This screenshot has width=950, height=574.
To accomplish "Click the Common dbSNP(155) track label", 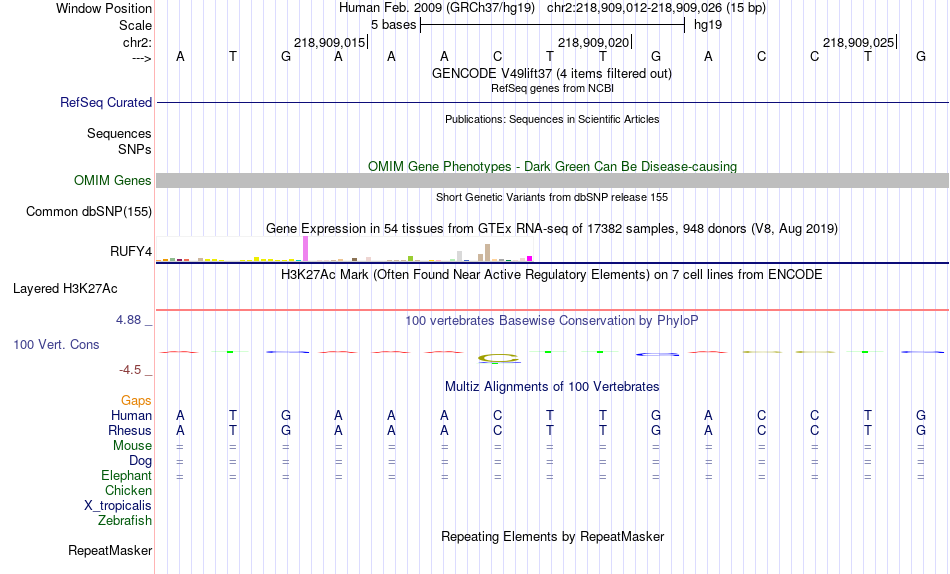I will [x=88, y=212].
